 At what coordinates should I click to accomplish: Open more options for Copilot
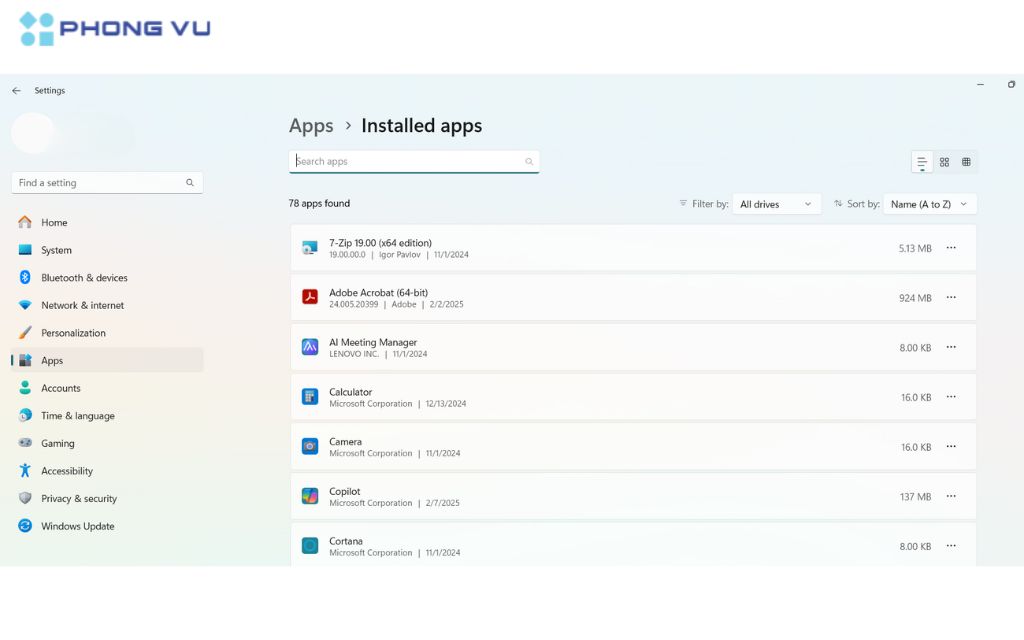coord(951,496)
